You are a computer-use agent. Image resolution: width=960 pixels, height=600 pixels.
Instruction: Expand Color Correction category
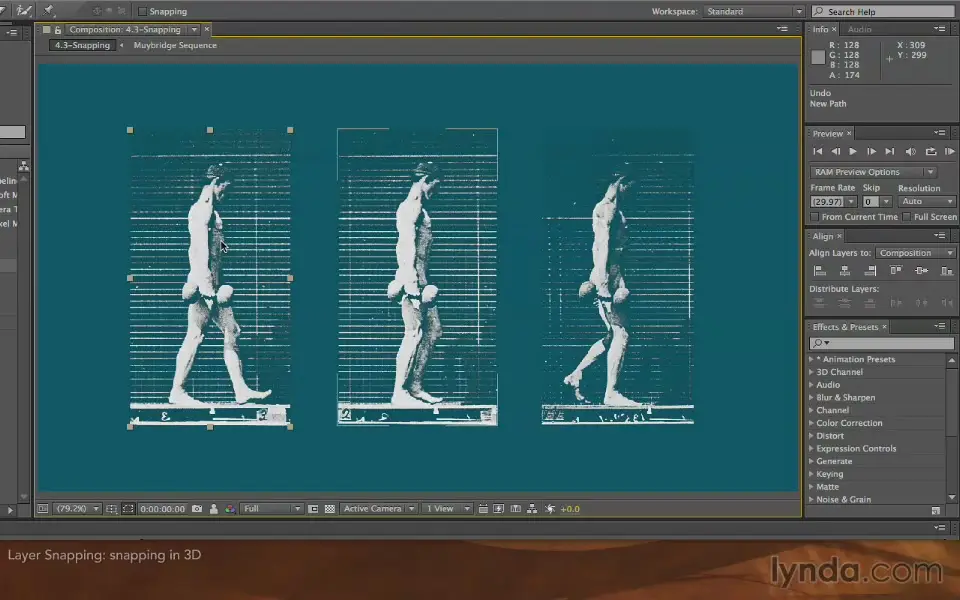[811, 423]
